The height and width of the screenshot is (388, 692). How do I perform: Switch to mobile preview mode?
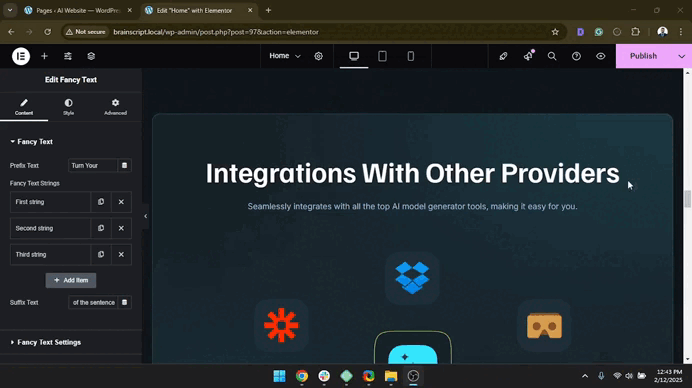tap(410, 56)
